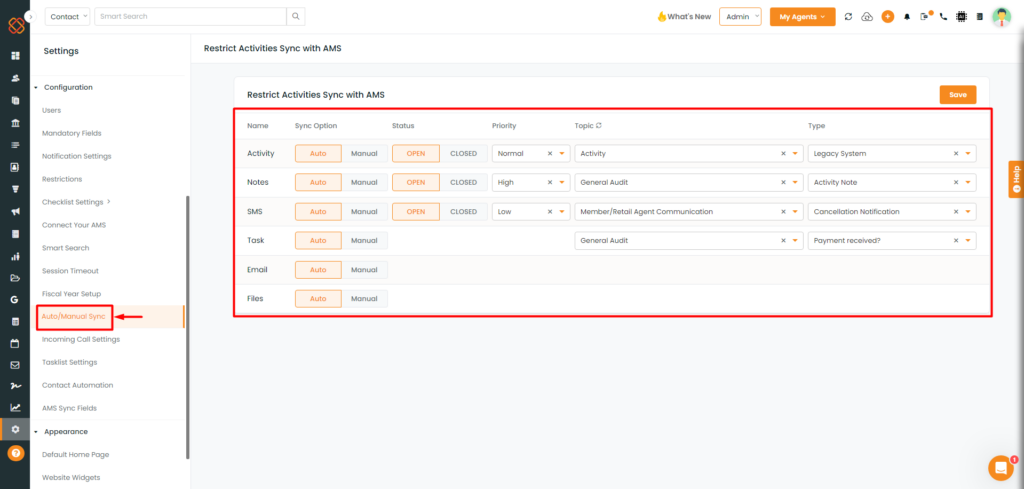Image resolution: width=1024 pixels, height=489 pixels.
Task: Open Notification Settings
Action: point(76,156)
